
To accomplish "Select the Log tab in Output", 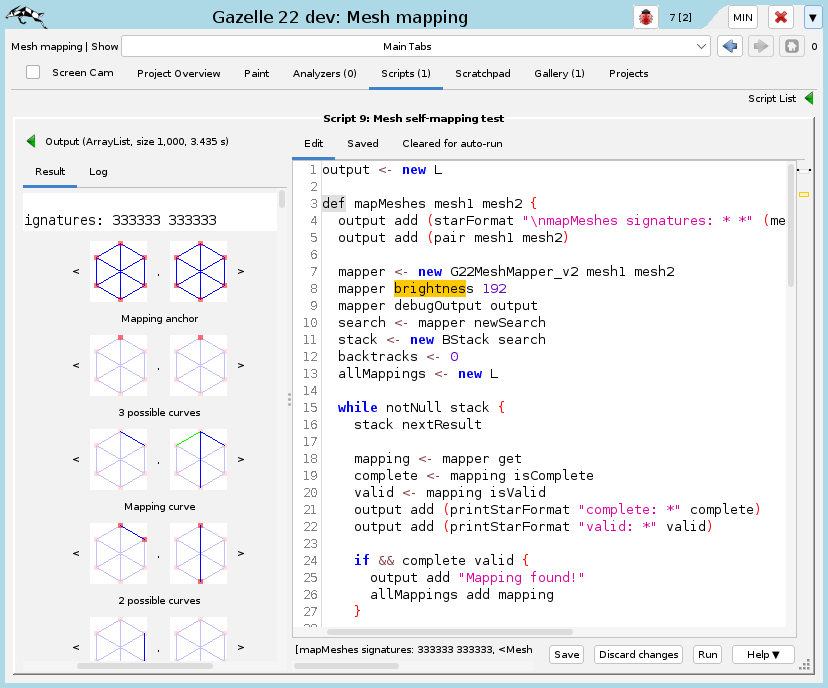I will (x=98, y=172).
